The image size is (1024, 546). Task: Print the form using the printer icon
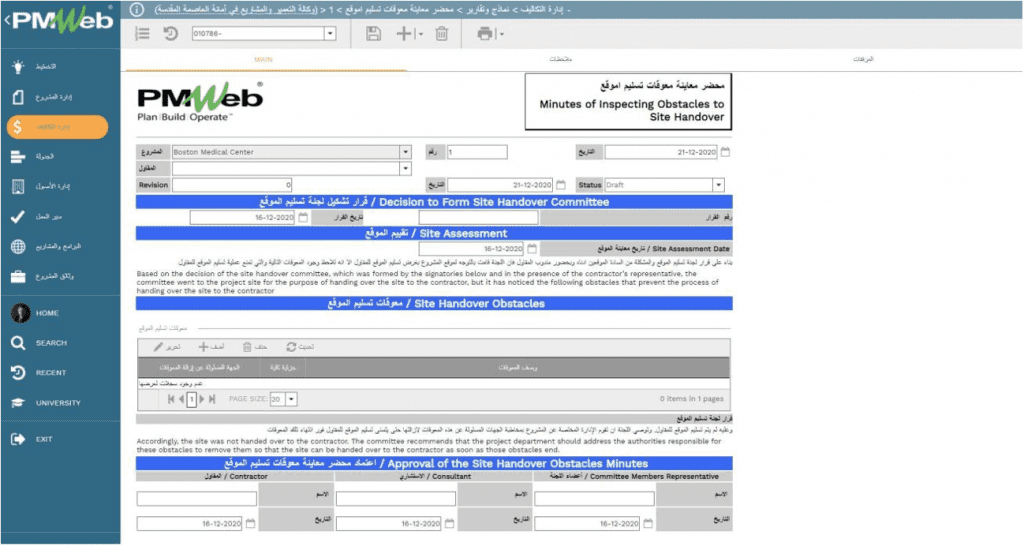[485, 33]
